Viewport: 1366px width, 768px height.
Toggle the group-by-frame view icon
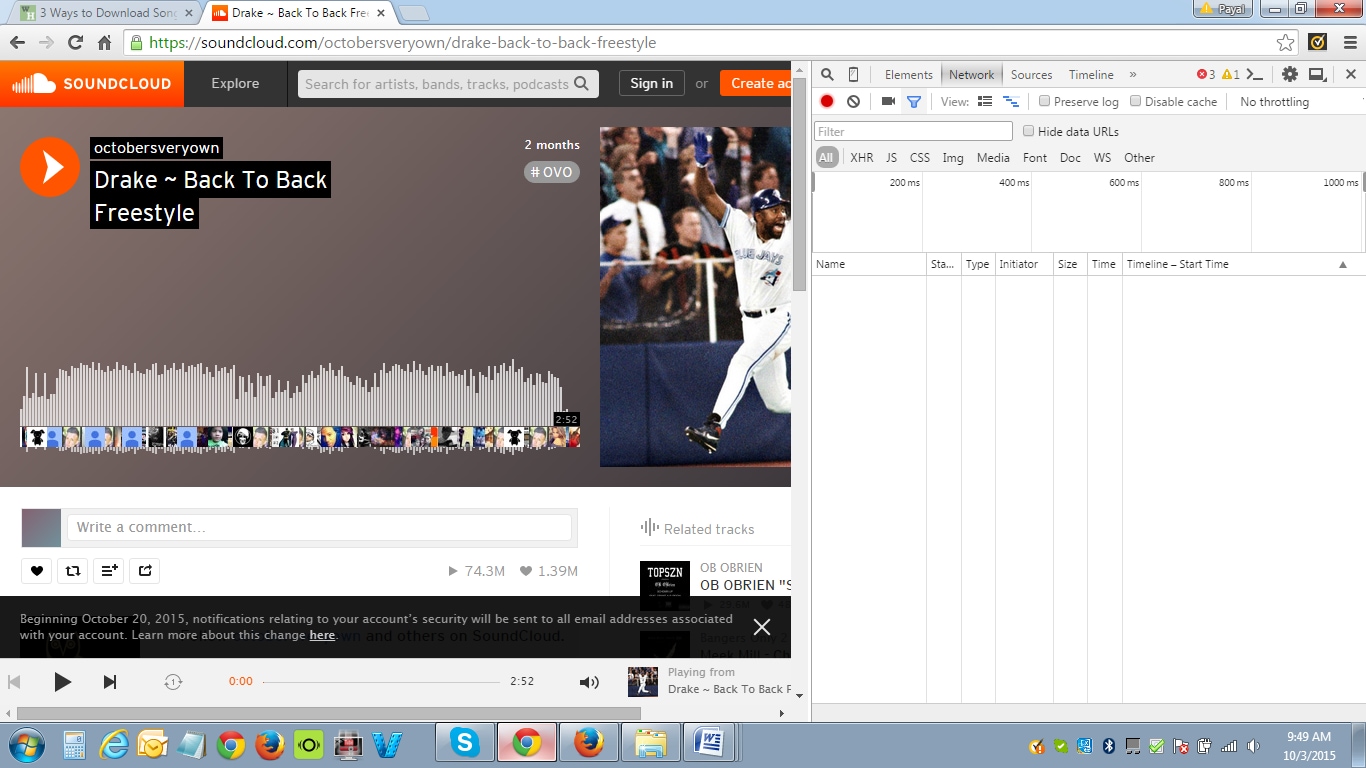click(1011, 101)
